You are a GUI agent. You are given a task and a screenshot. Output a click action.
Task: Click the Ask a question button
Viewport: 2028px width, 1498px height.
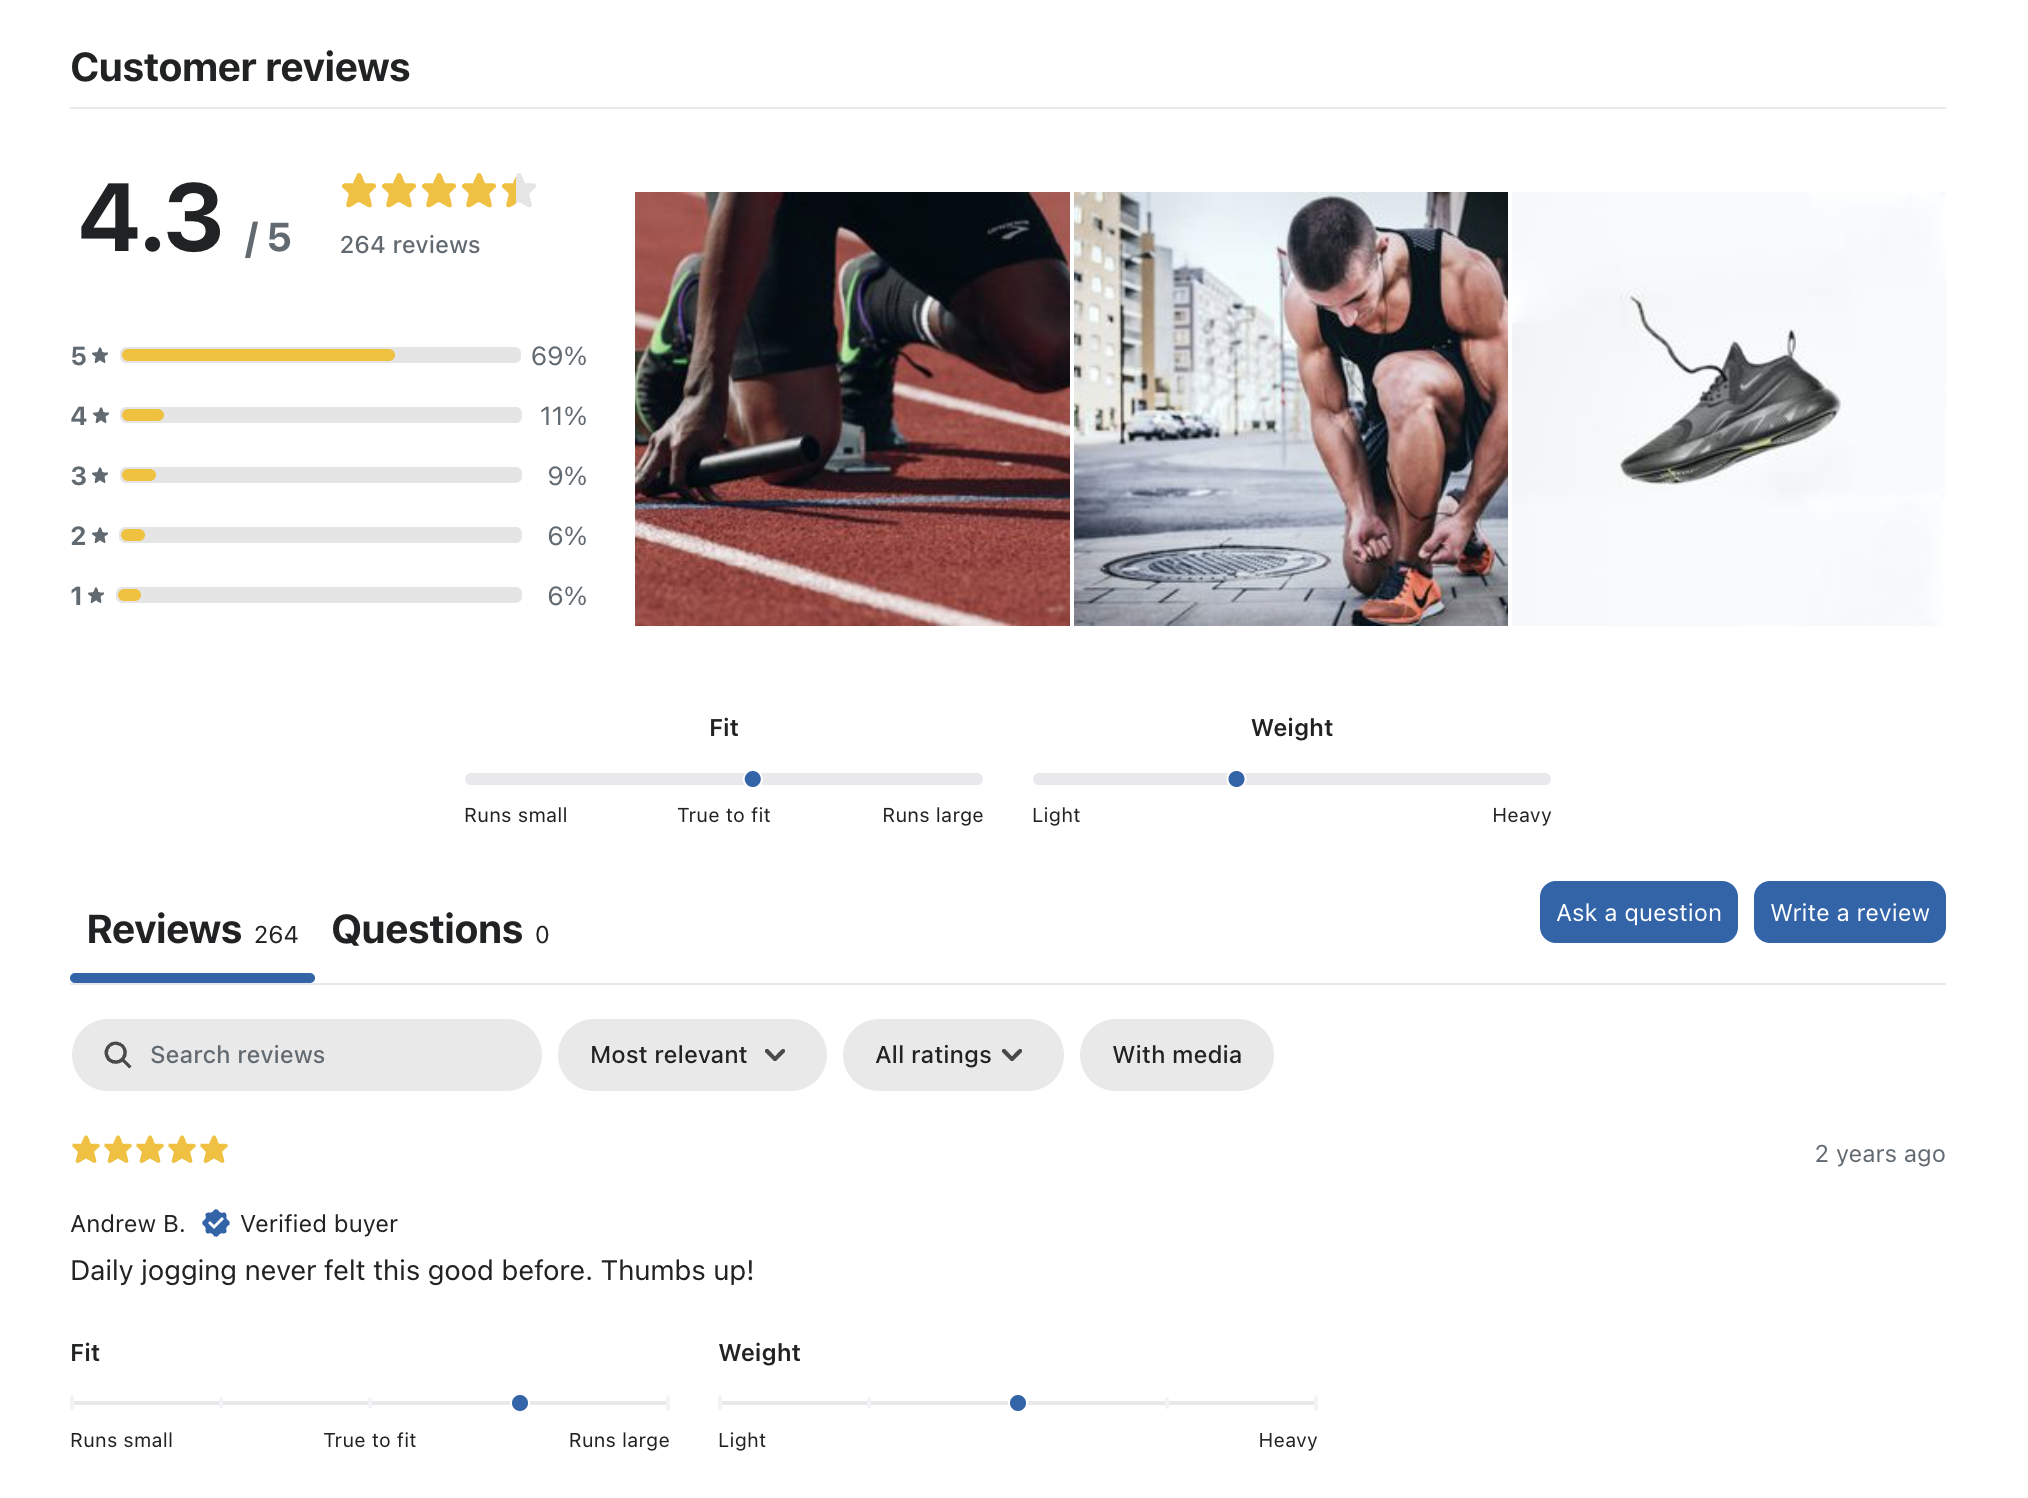pyautogui.click(x=1638, y=912)
